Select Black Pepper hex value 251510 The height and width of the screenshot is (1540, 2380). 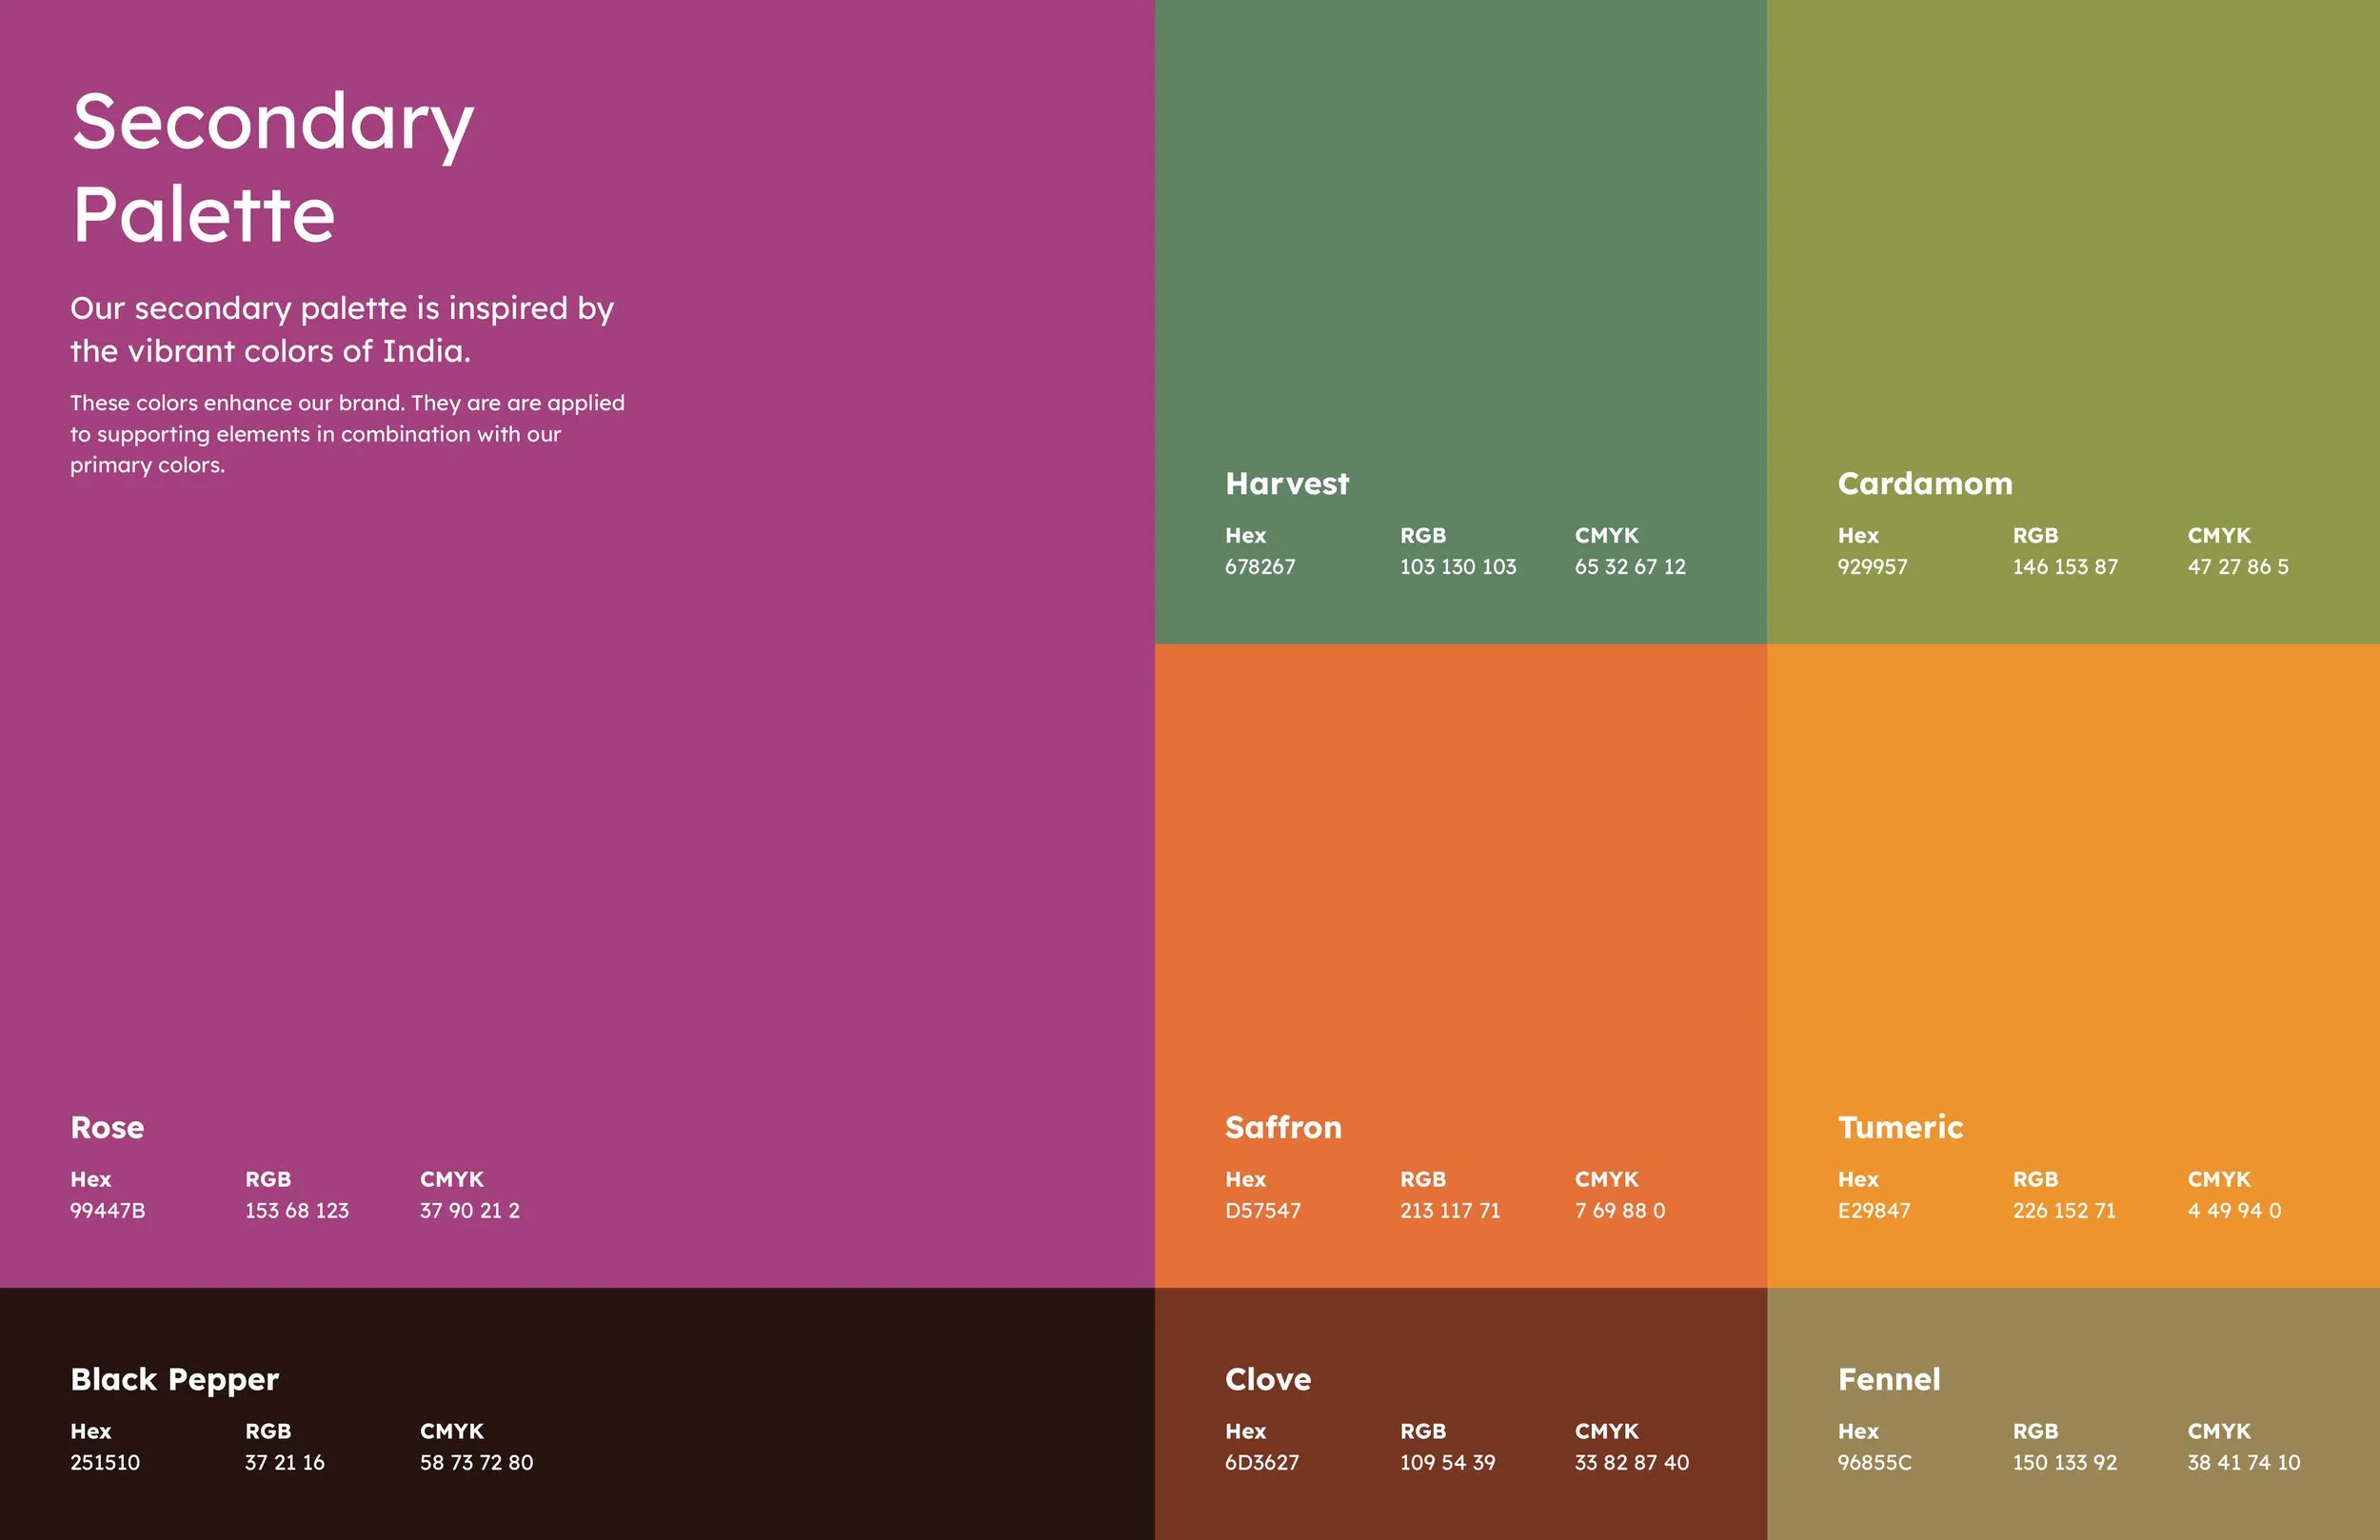(105, 1462)
